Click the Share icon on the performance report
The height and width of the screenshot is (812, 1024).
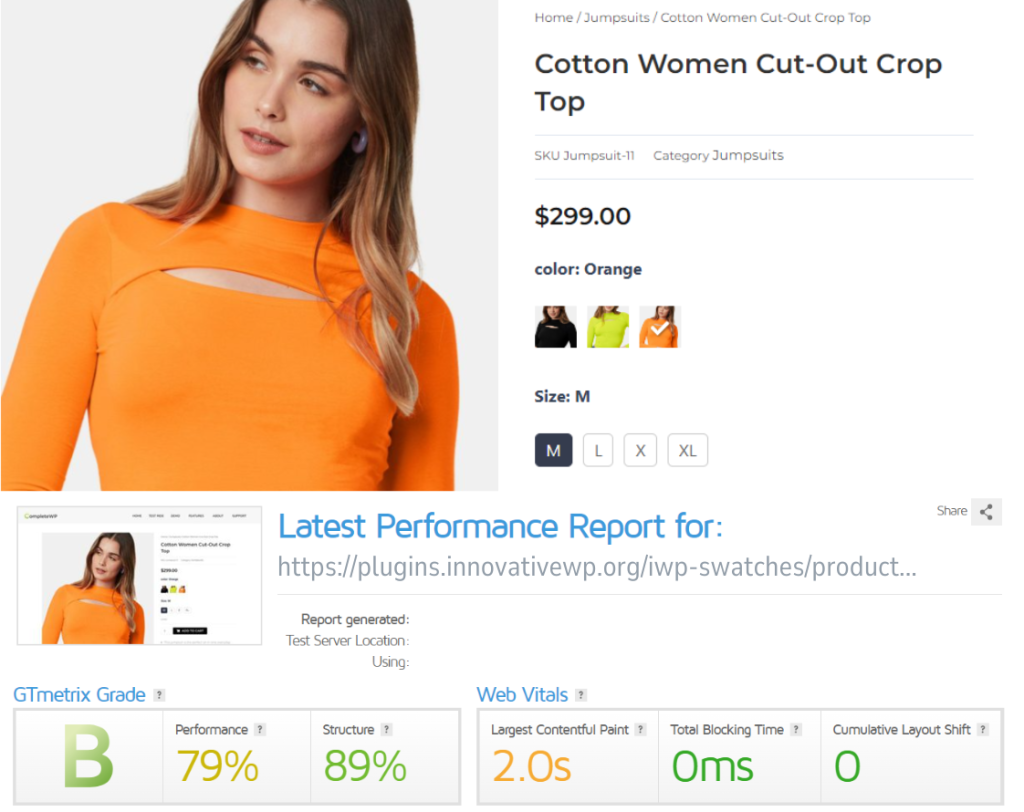986,511
